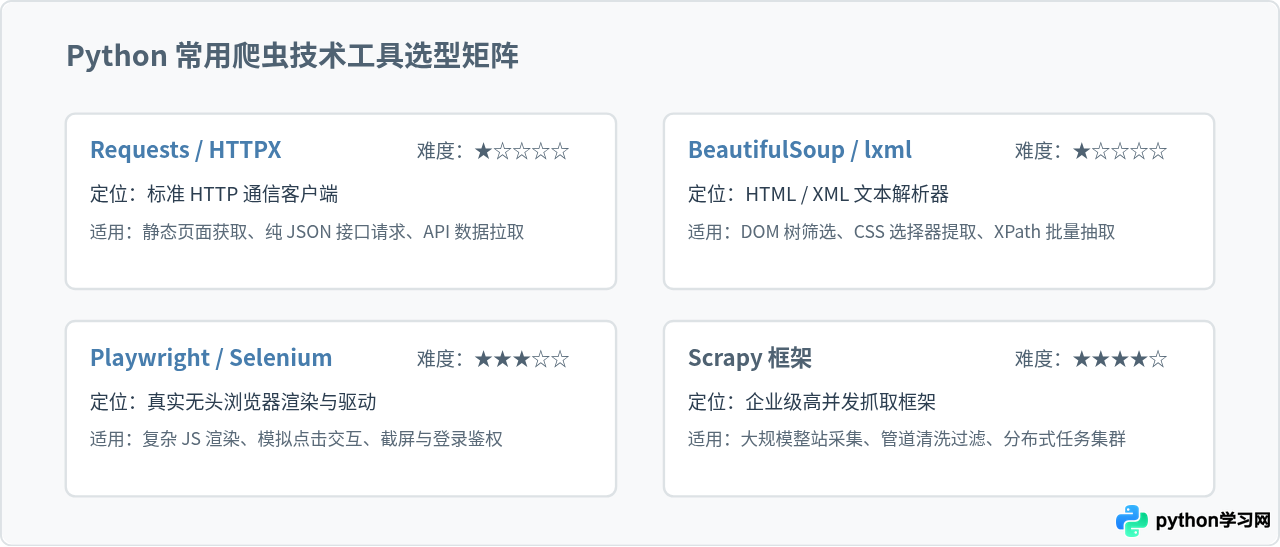Click the difficulty stars on BeautifulSoup / lxml card
Viewport: 1280px width, 547px height.
(1120, 151)
